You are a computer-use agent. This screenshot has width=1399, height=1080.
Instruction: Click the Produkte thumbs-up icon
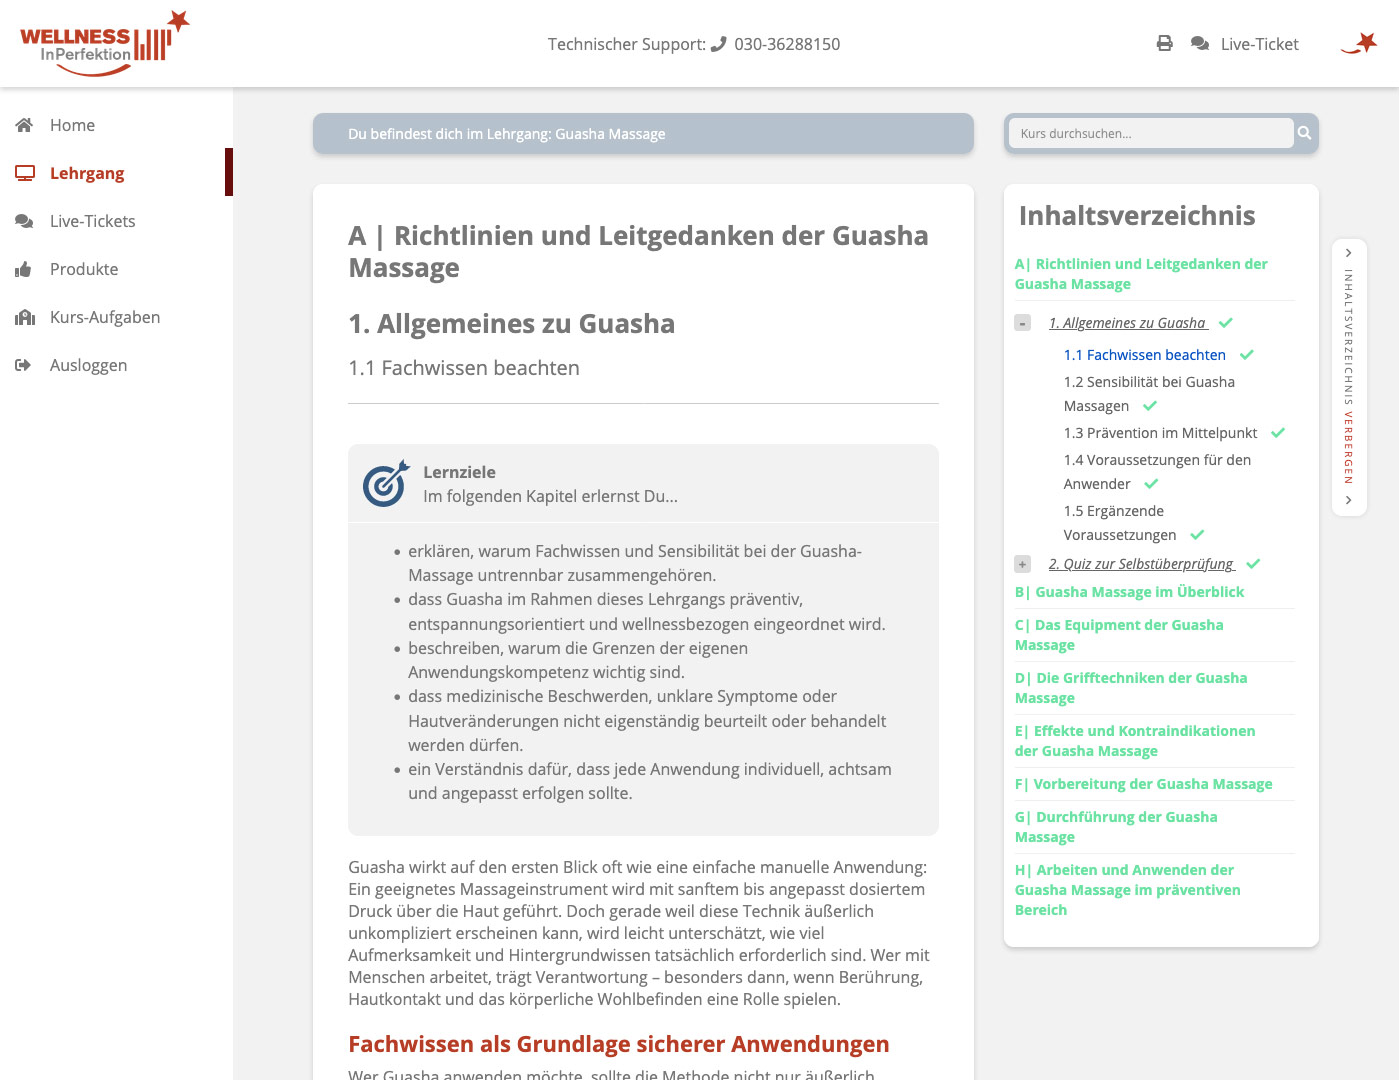point(24,269)
